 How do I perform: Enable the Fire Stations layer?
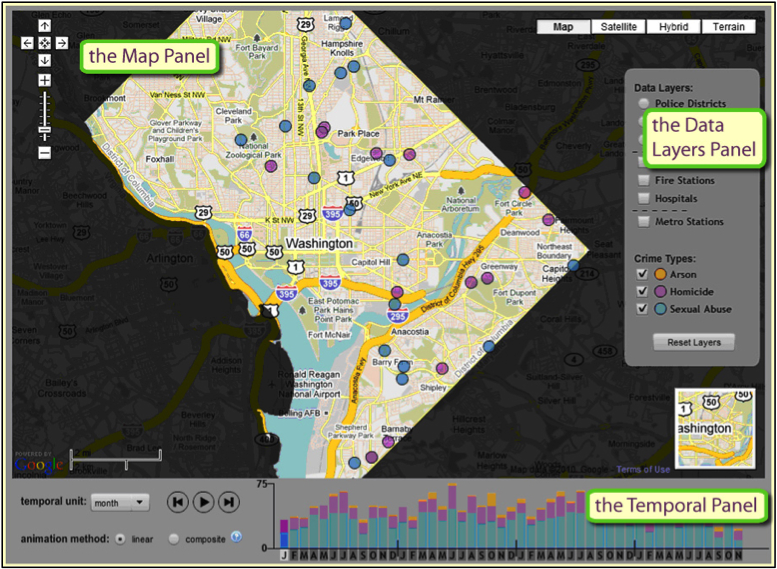point(642,181)
